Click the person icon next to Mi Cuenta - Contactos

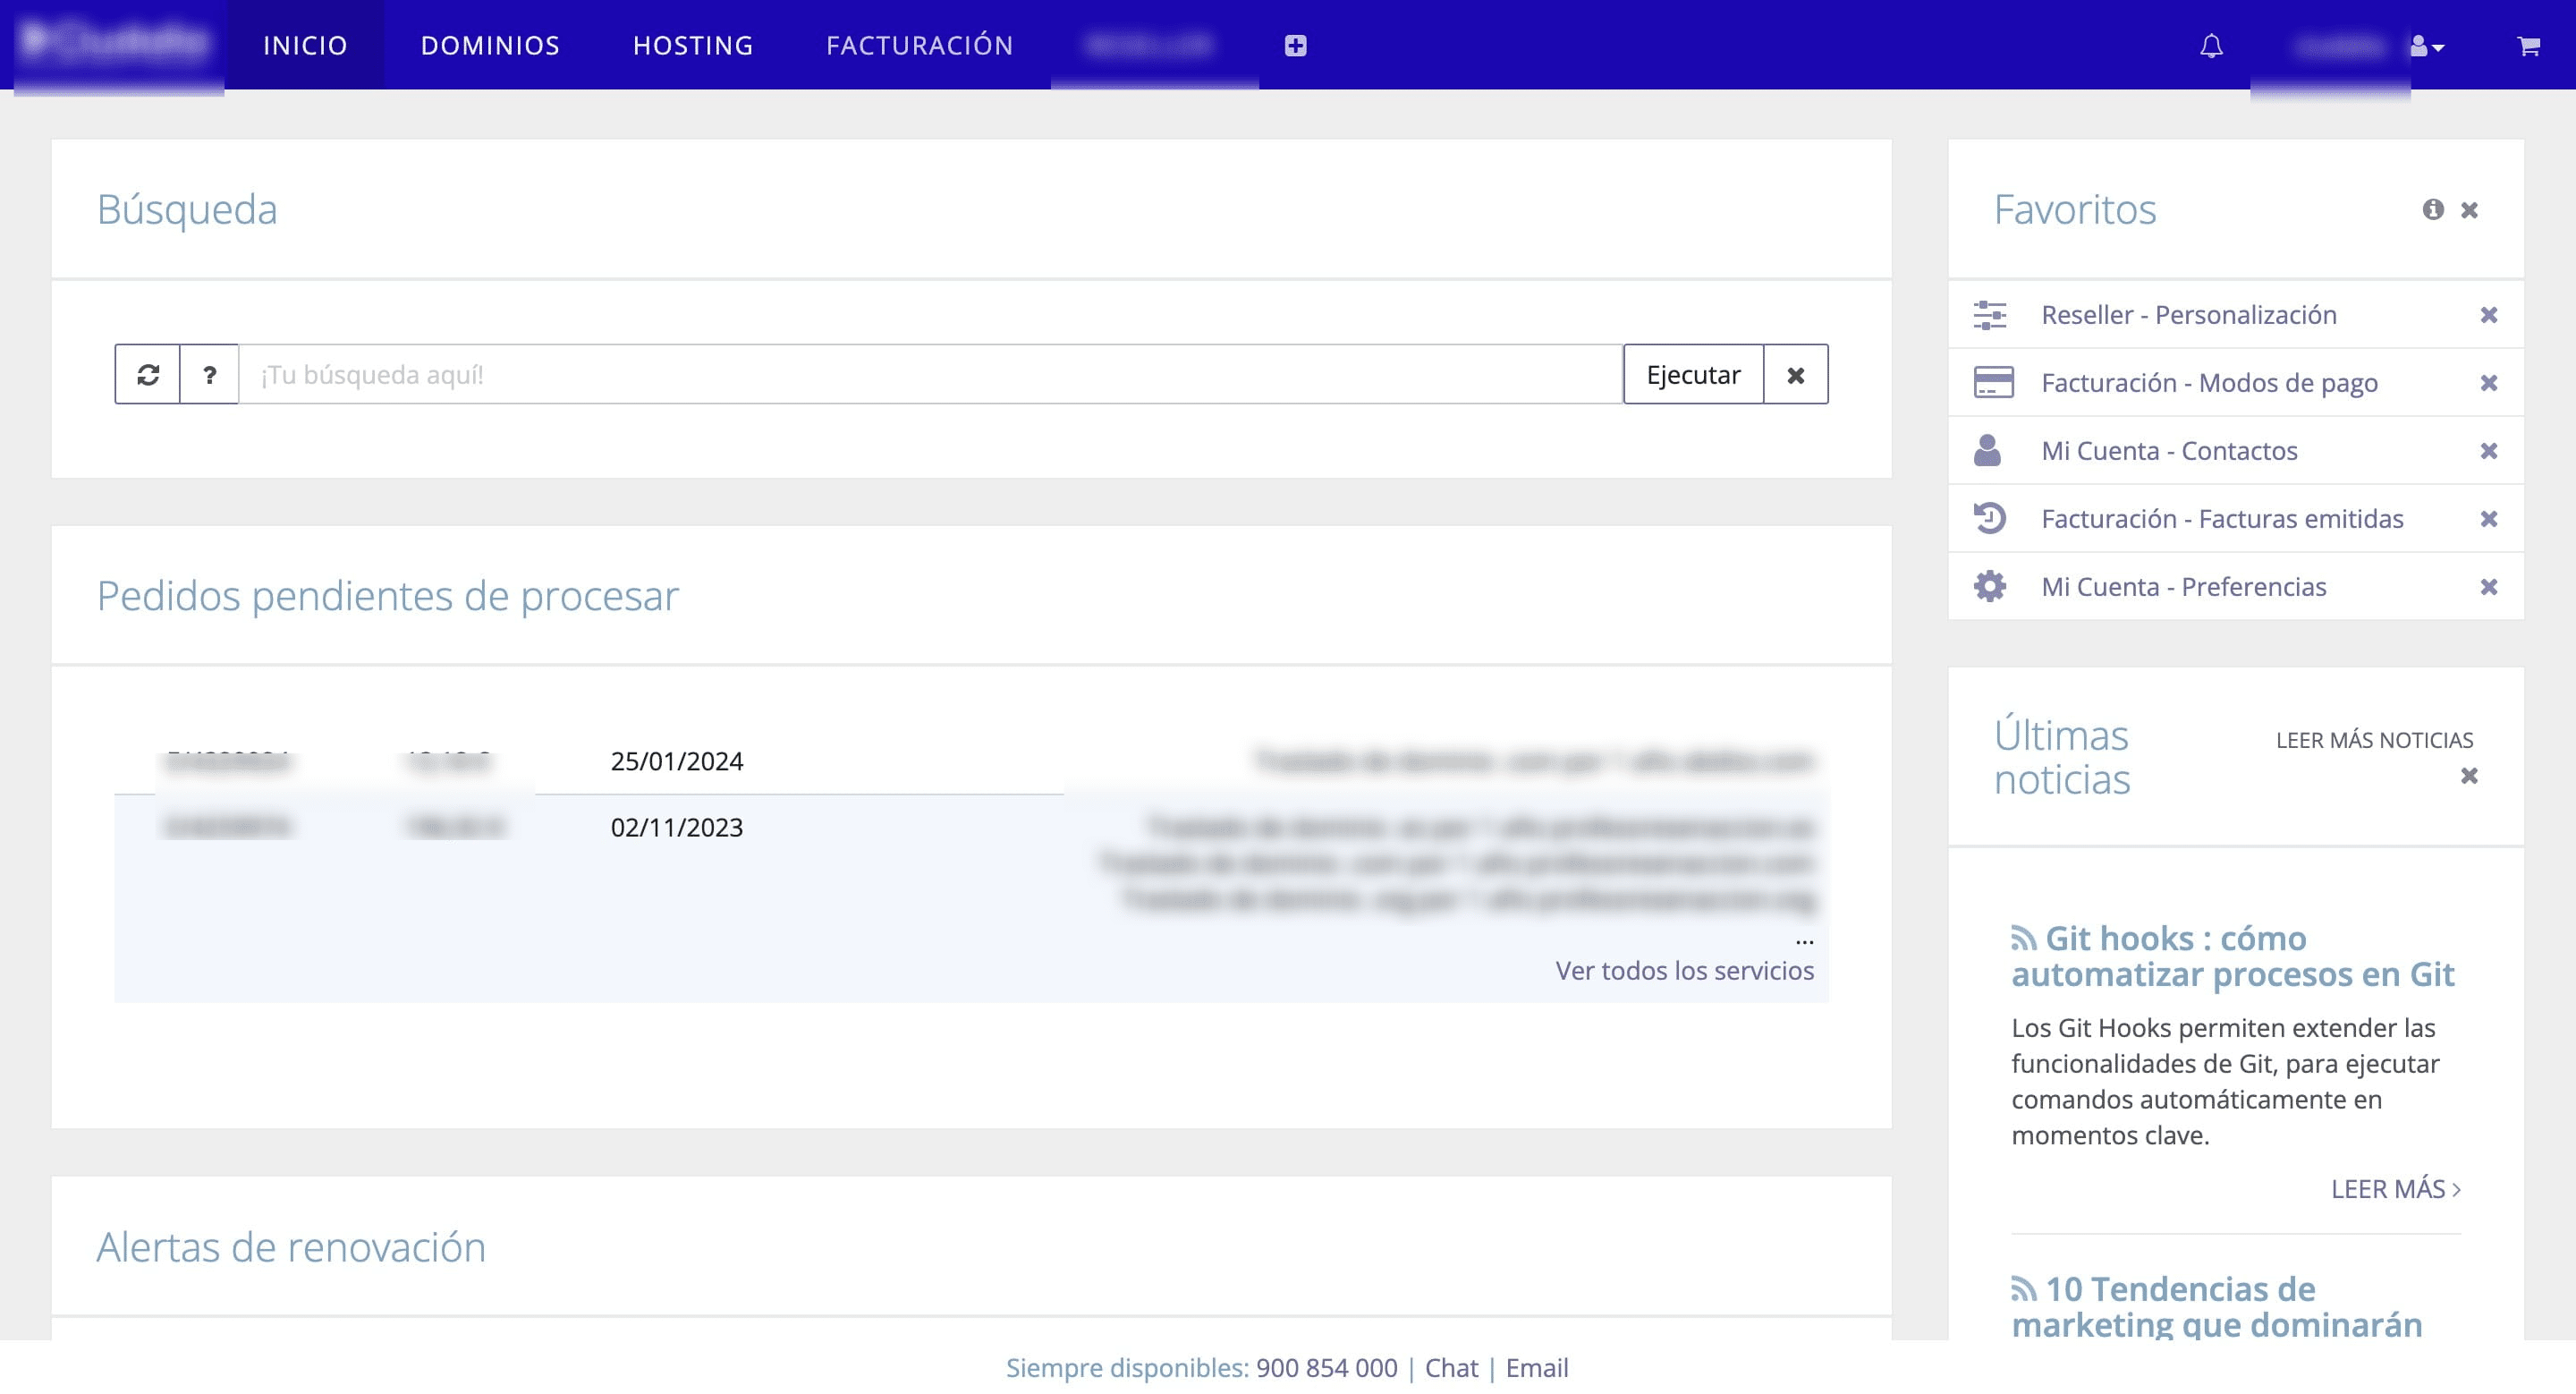(1990, 450)
